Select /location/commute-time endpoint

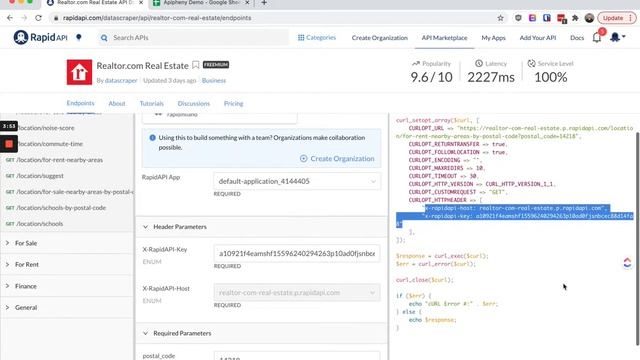[x=50, y=144]
